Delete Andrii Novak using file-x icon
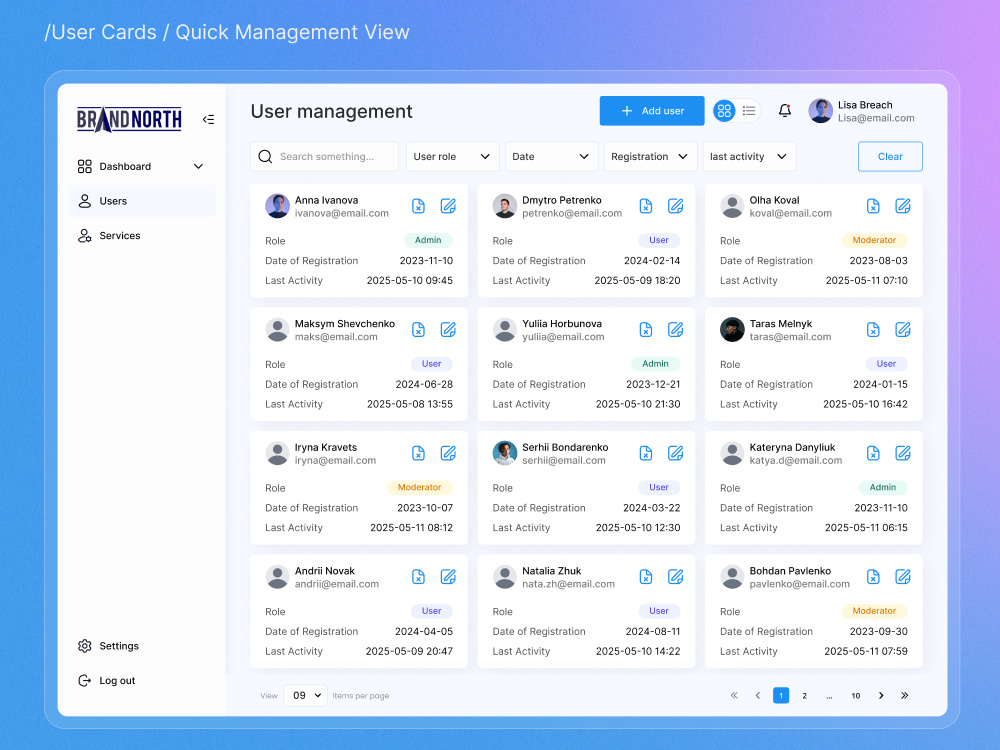The image size is (1000, 750). [x=418, y=577]
